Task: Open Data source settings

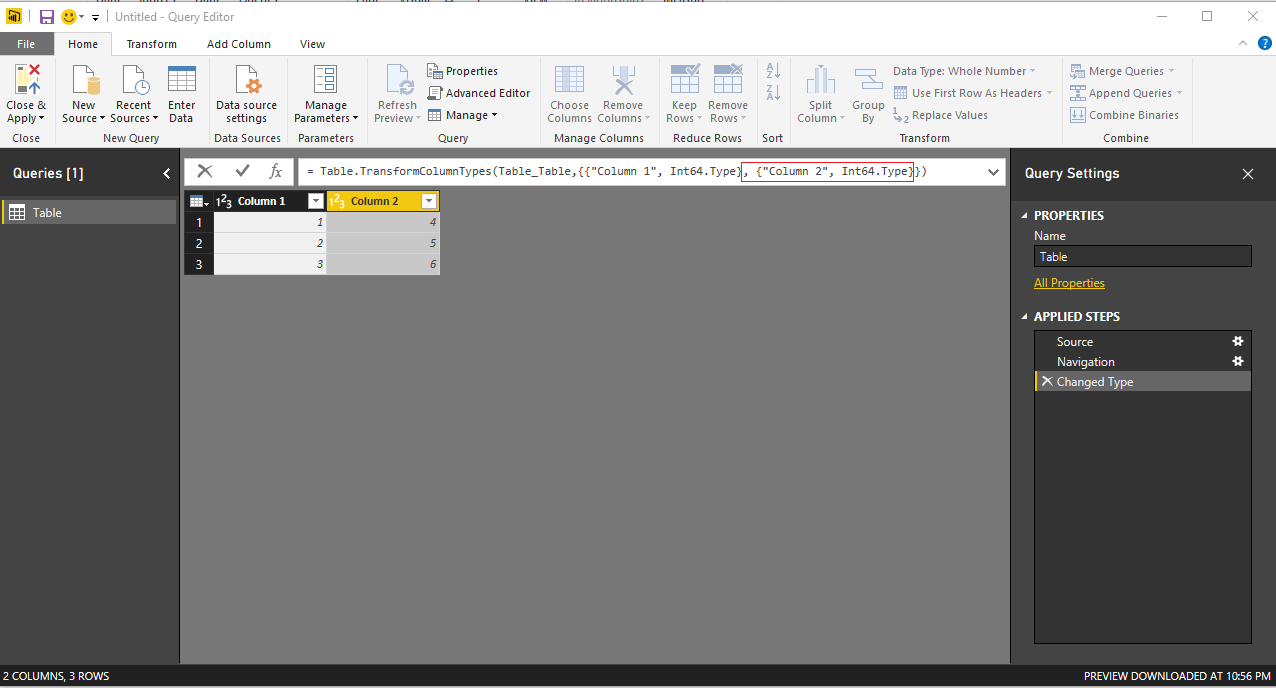Action: tap(246, 79)
